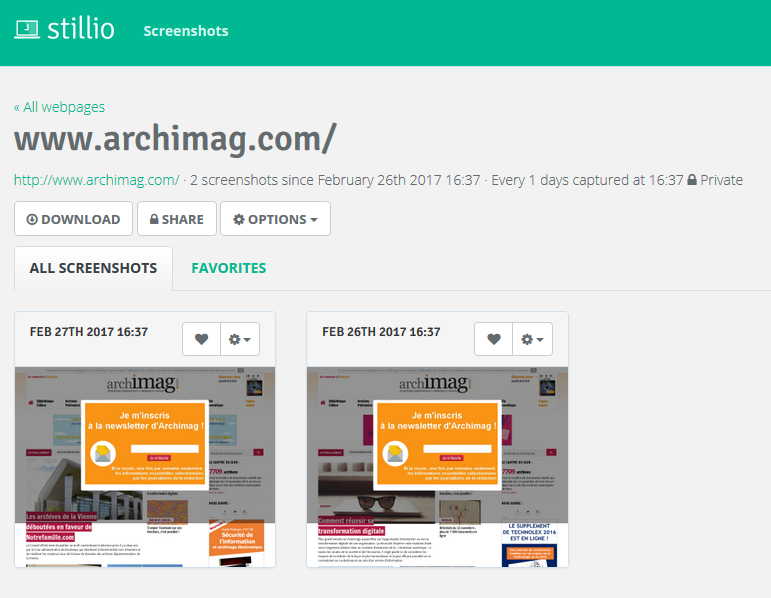The height and width of the screenshot is (598, 771).
Task: Expand the OPTIONS dropdown
Action: pyautogui.click(x=275, y=219)
